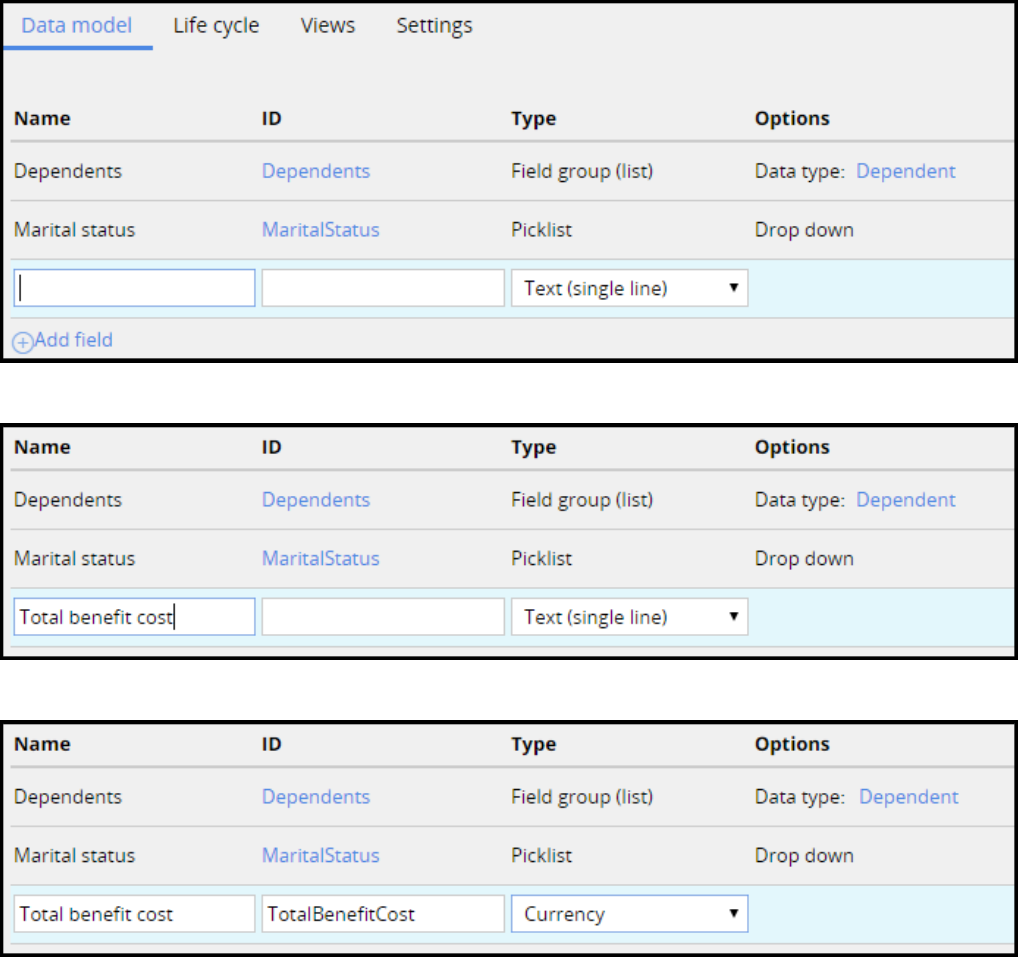The height and width of the screenshot is (957, 1018).
Task: Click the MaritalStatus link in the bottom table
Action: pyautogui.click(x=321, y=856)
